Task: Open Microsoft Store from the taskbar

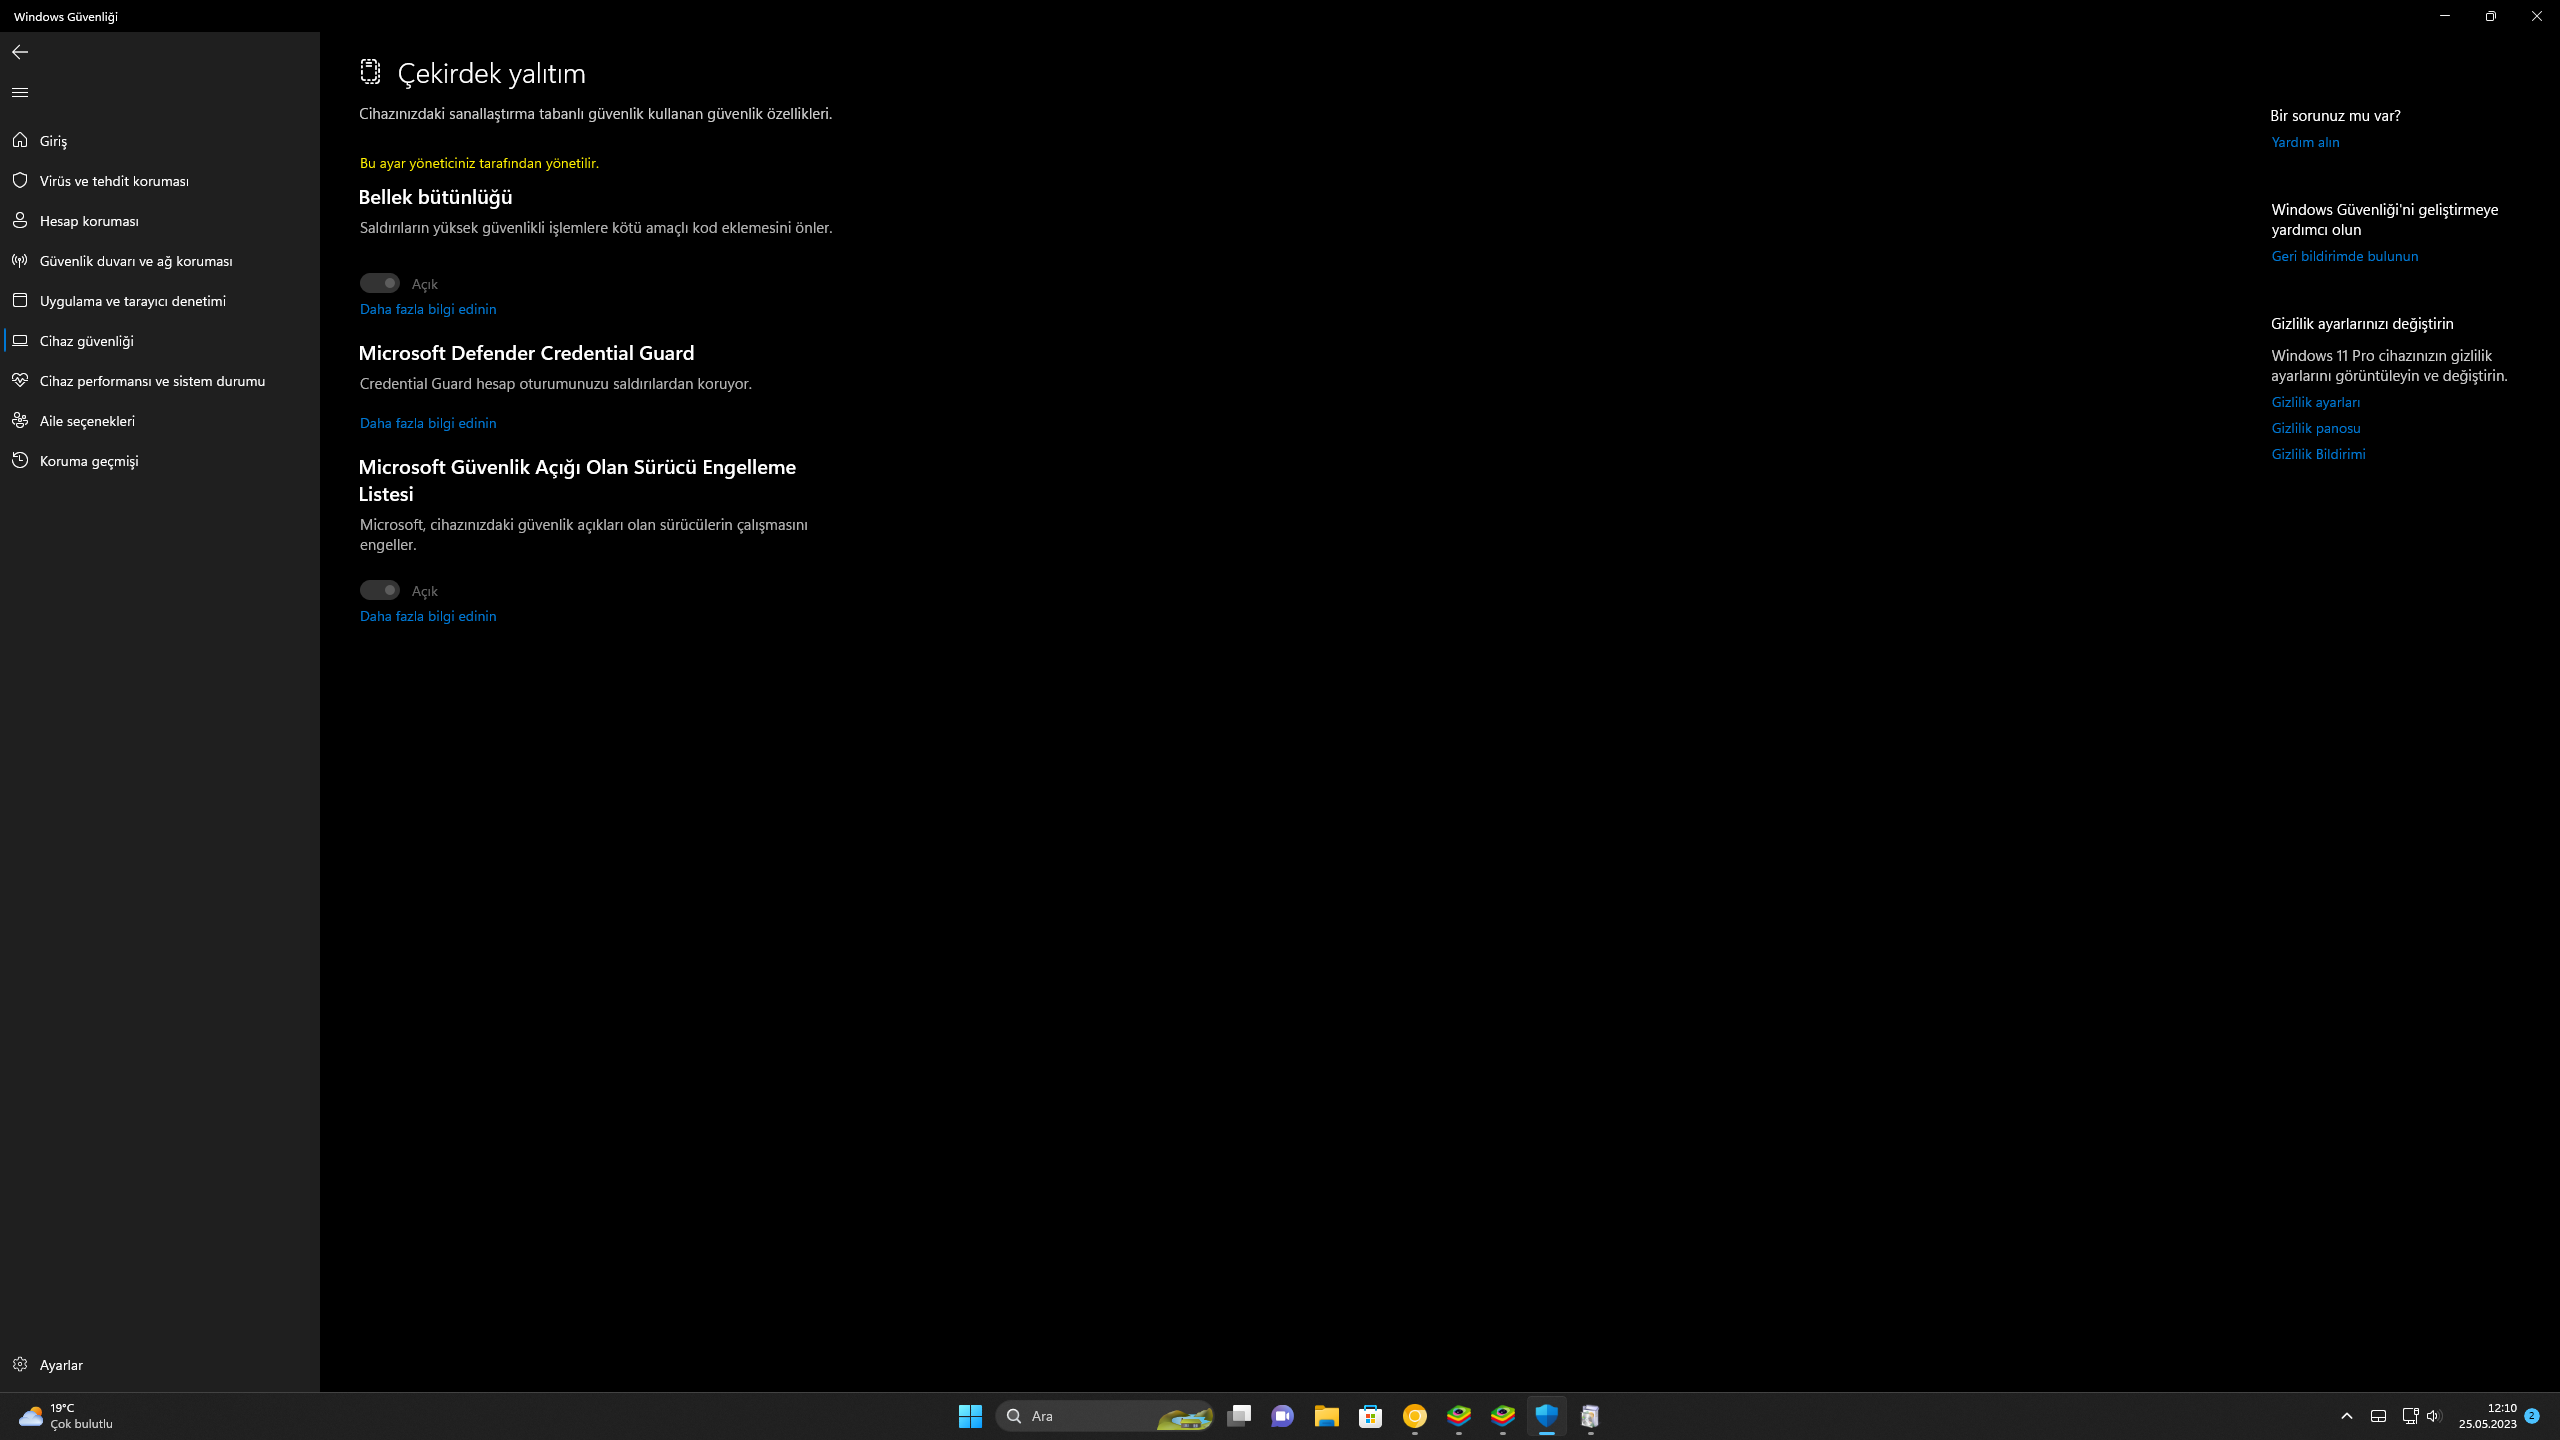Action: [1371, 1416]
